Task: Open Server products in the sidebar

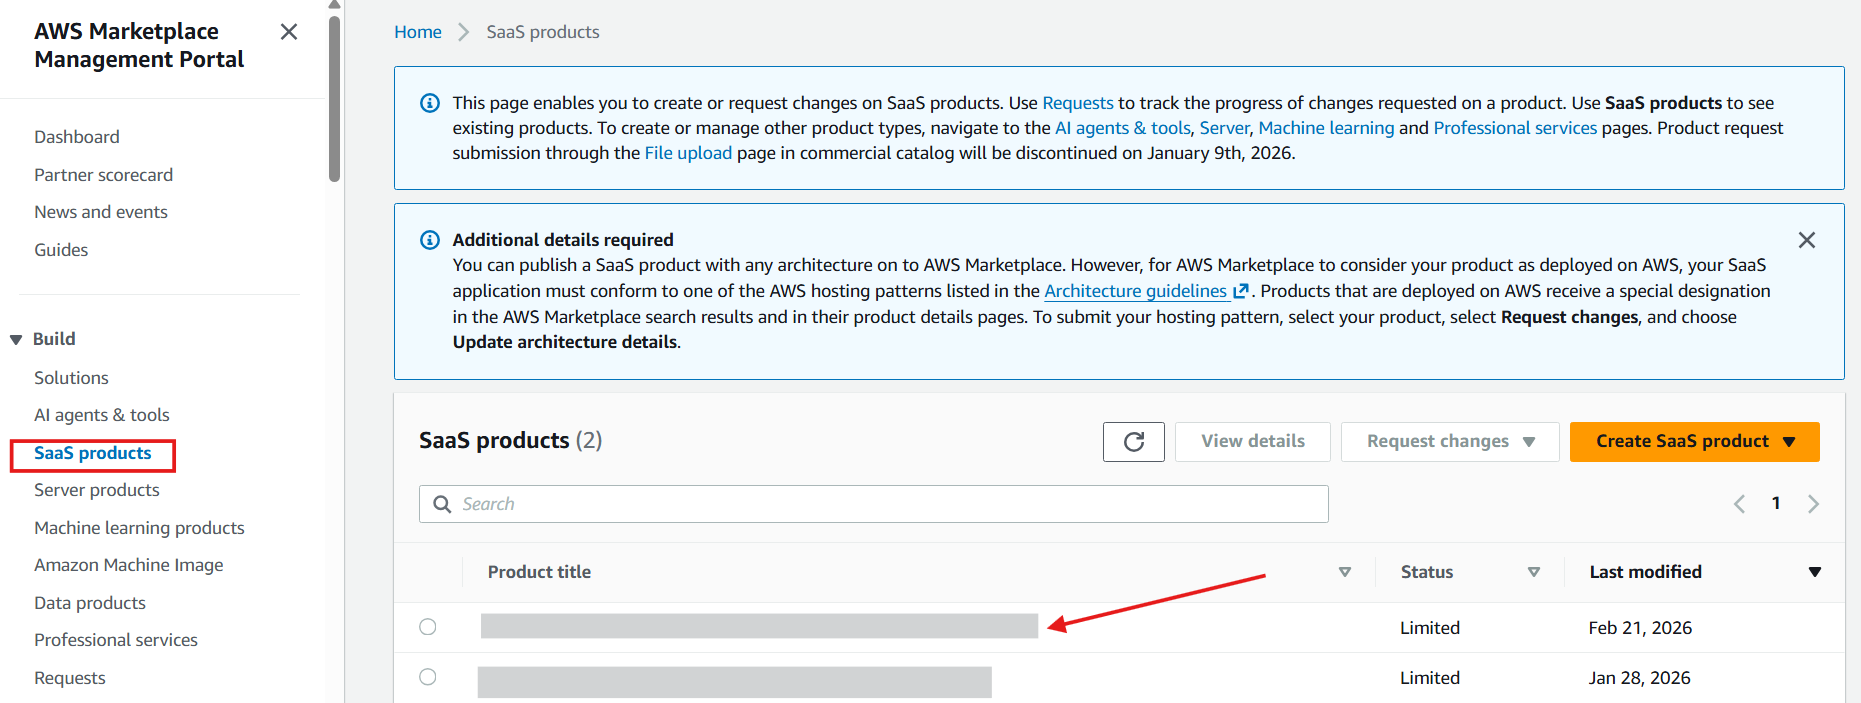Action: tap(97, 490)
